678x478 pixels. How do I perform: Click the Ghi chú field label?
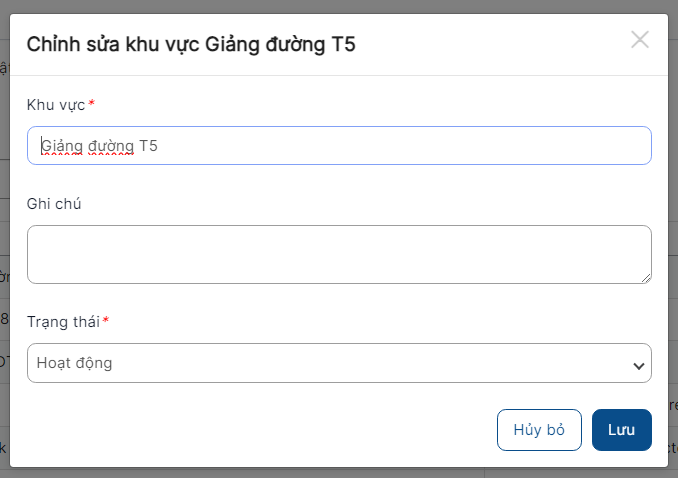pos(54,204)
